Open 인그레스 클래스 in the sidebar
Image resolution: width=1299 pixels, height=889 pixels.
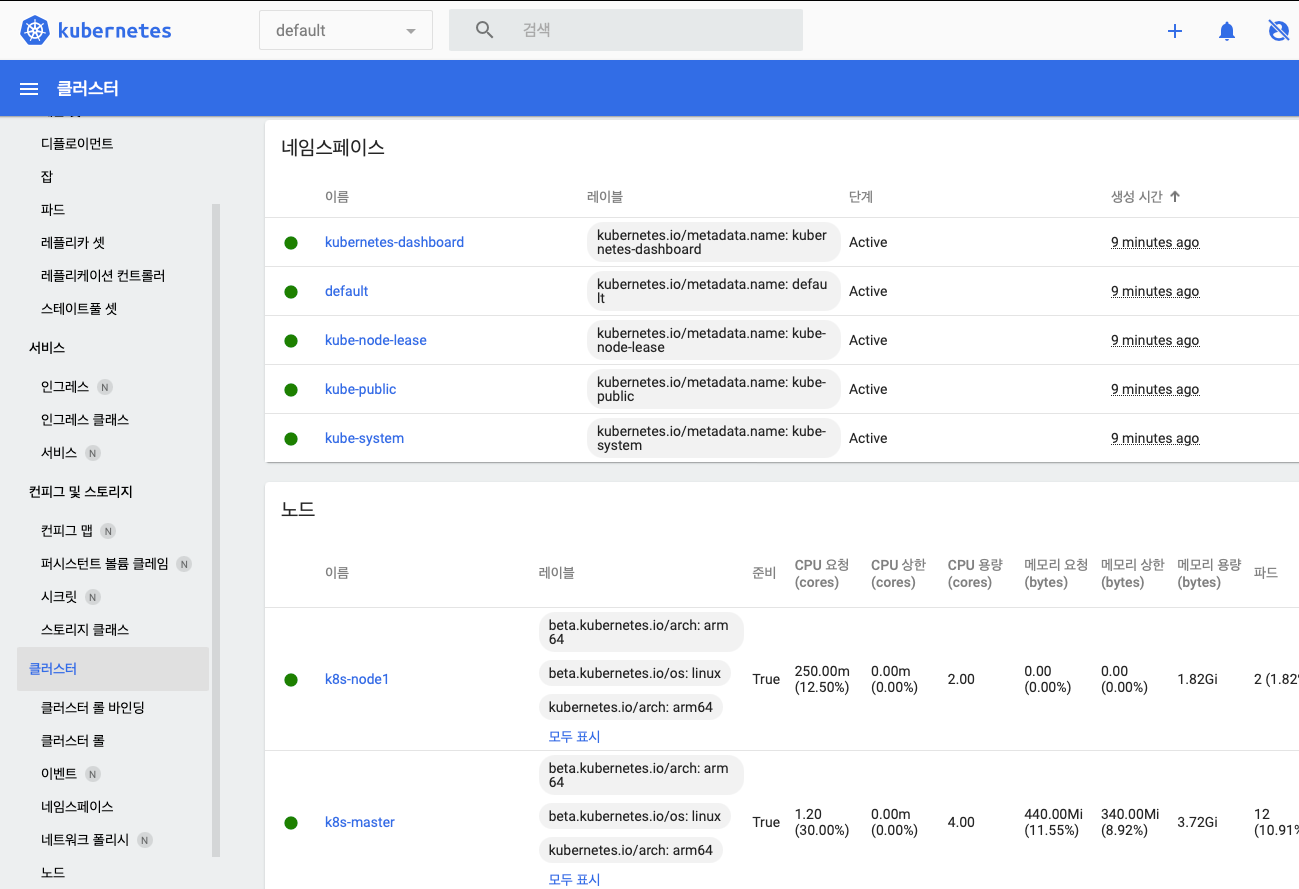pyautogui.click(x=85, y=420)
